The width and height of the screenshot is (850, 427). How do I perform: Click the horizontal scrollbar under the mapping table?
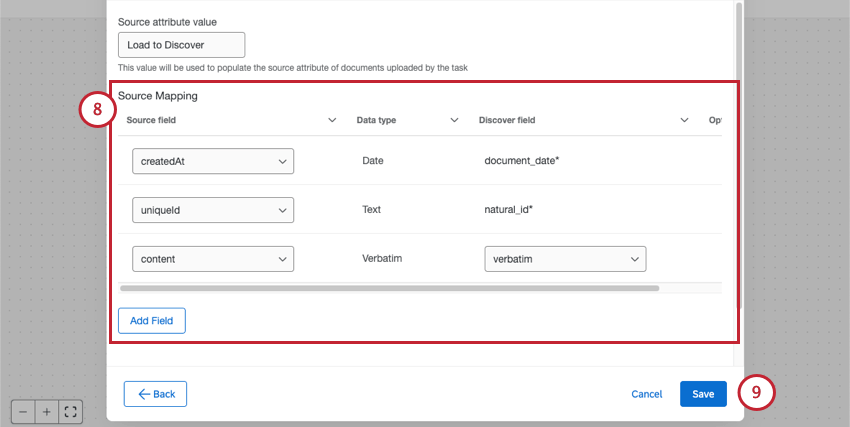coord(389,288)
